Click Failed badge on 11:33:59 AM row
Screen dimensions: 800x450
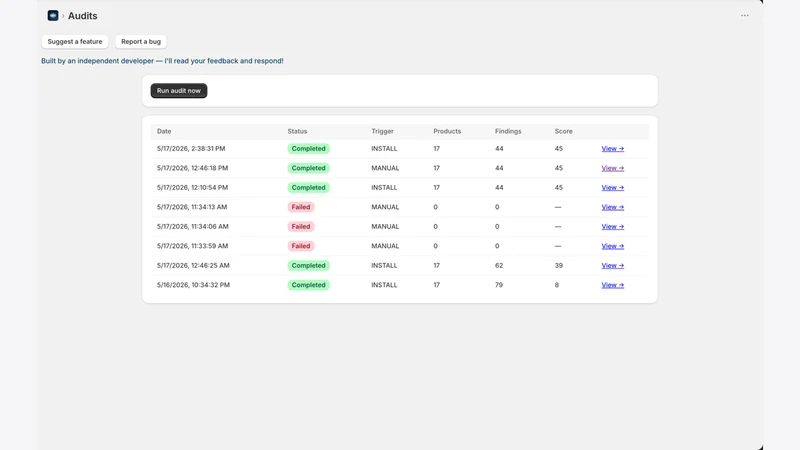[301, 246]
